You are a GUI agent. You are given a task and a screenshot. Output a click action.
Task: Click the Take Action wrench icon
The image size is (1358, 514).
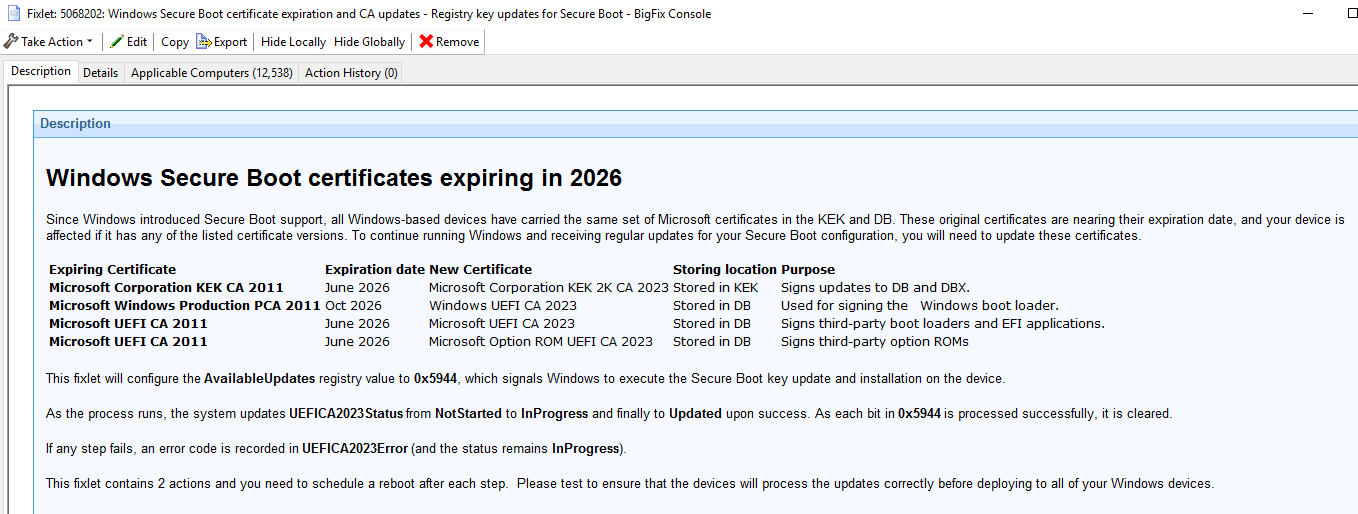[x=11, y=42]
